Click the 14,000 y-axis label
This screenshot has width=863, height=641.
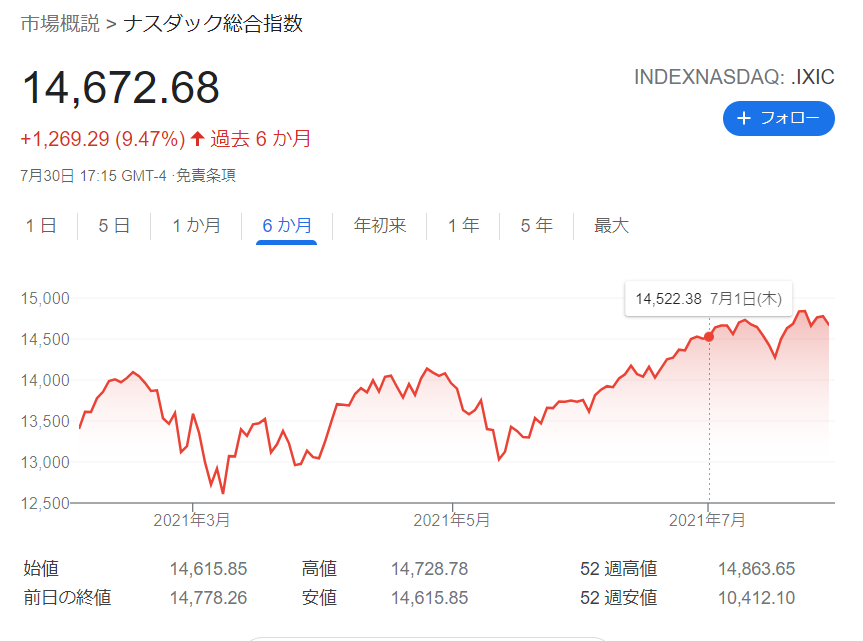45,380
